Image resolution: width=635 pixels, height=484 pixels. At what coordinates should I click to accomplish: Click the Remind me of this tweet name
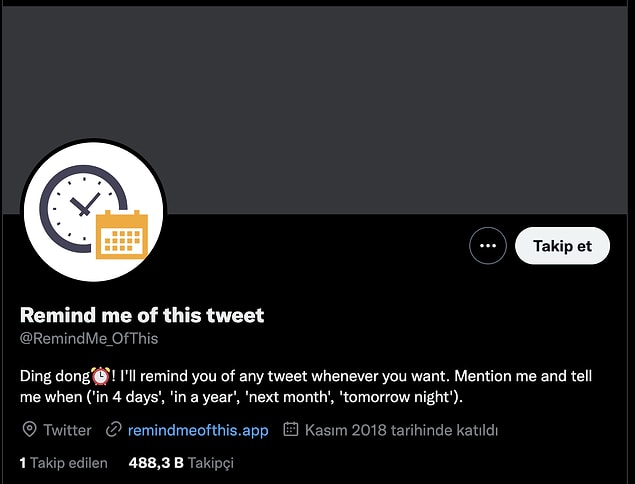tap(142, 315)
